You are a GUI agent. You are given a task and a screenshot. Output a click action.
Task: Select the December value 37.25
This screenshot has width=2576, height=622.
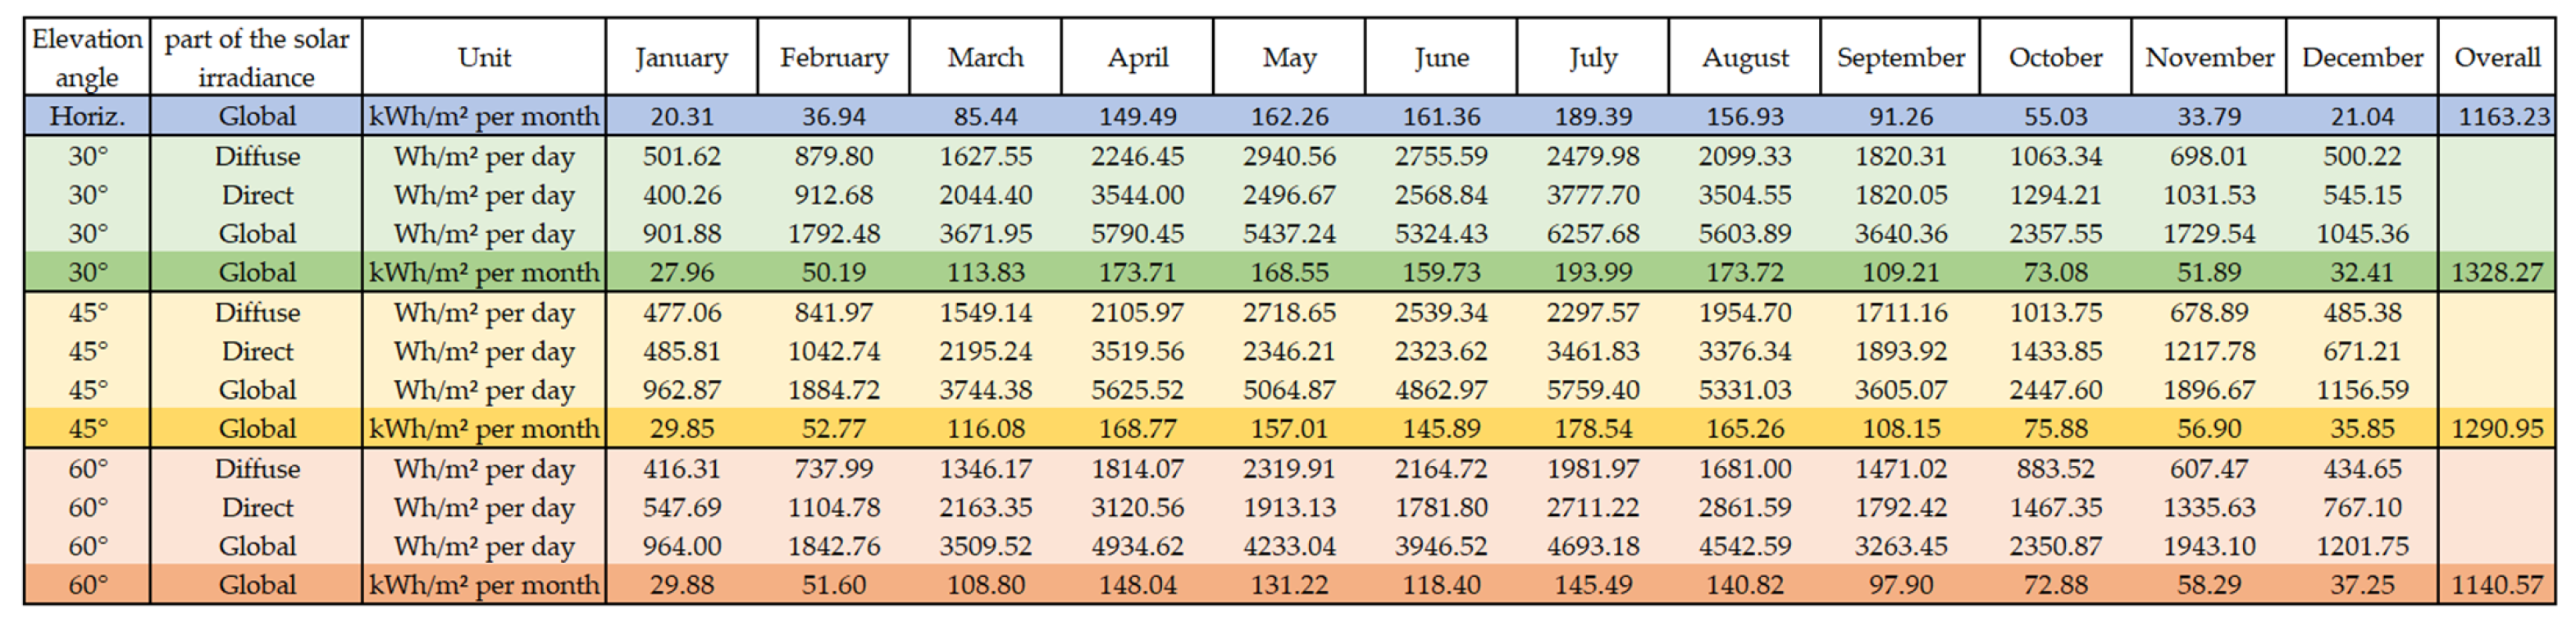pos(2362,585)
